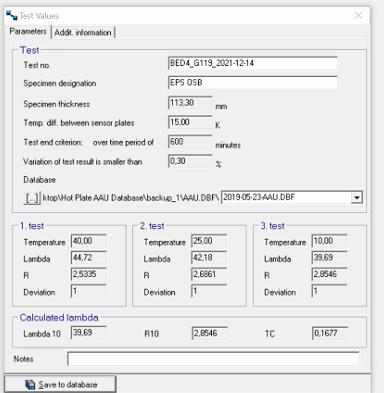Click the 'Notes' label

[23, 359]
